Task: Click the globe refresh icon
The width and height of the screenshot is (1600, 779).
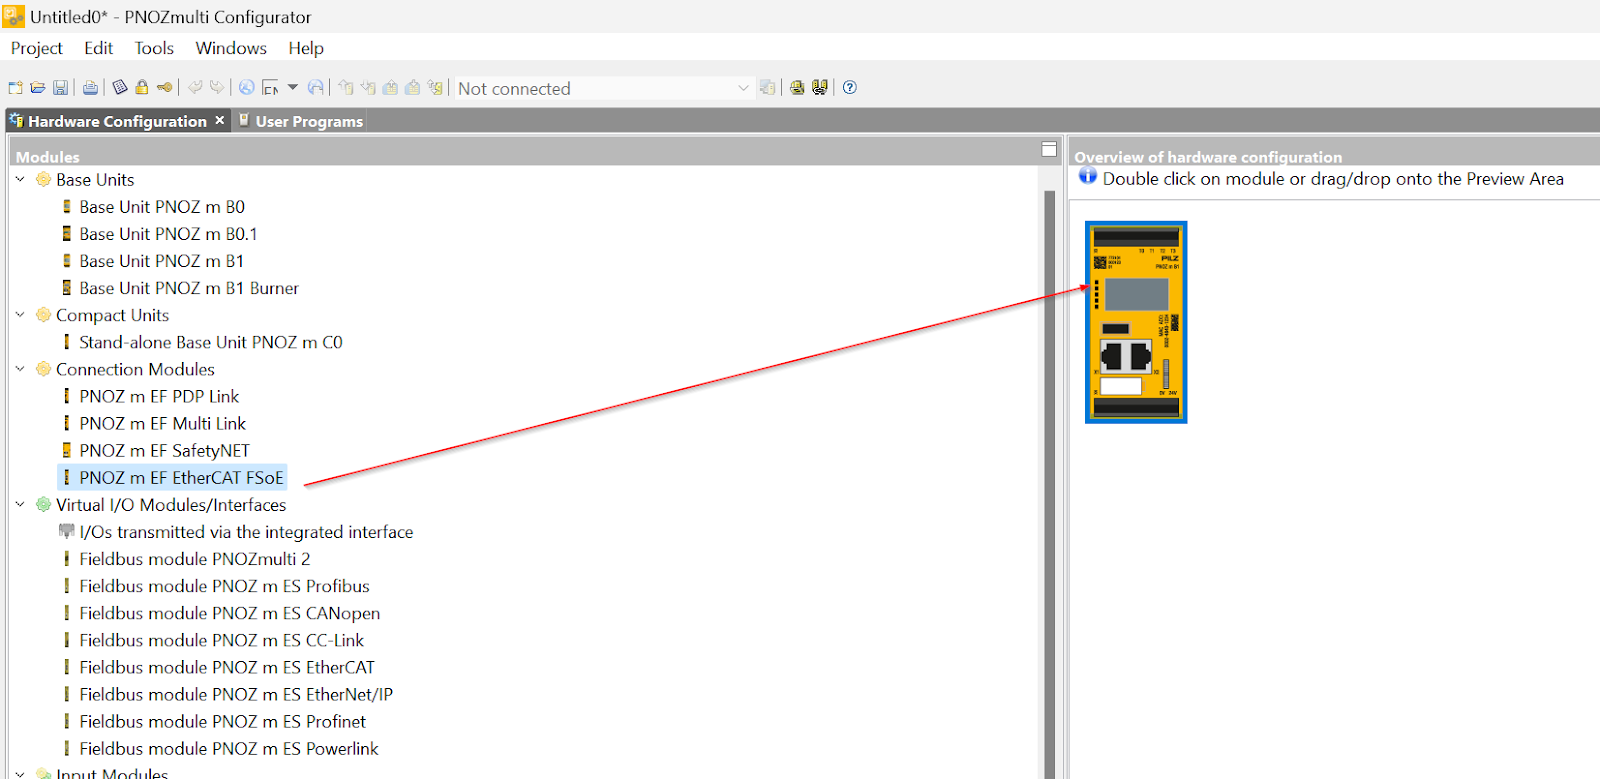Action: pos(315,87)
